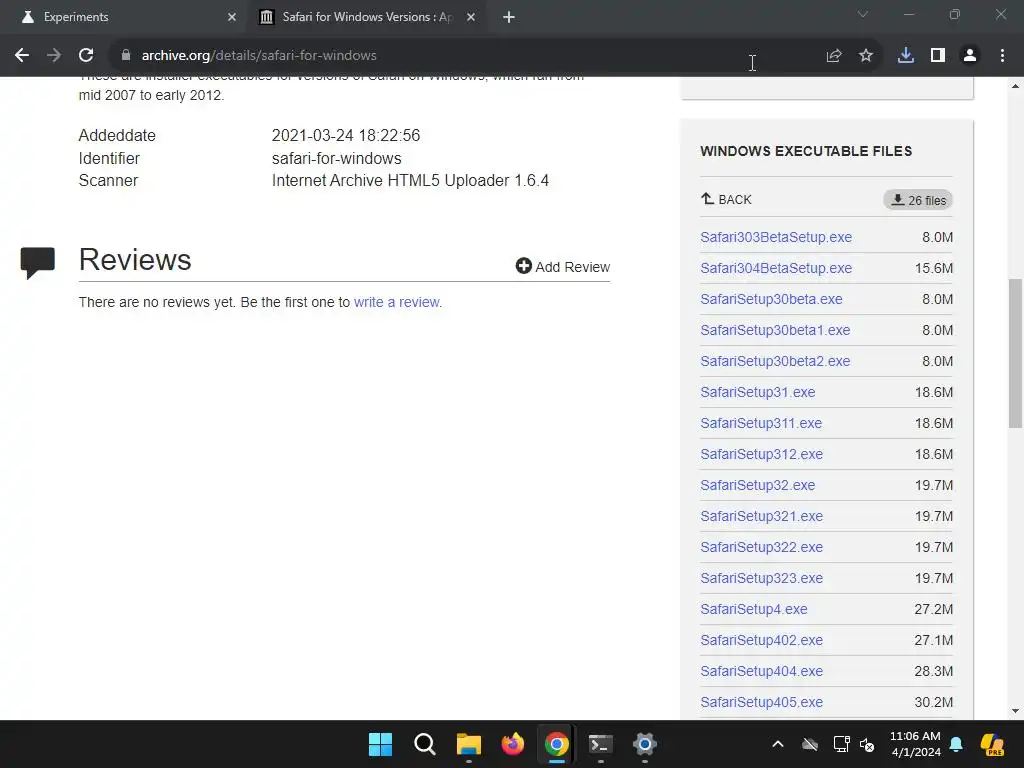This screenshot has height=768, width=1024.
Task: Open notification bell in tray
Action: click(x=956, y=744)
